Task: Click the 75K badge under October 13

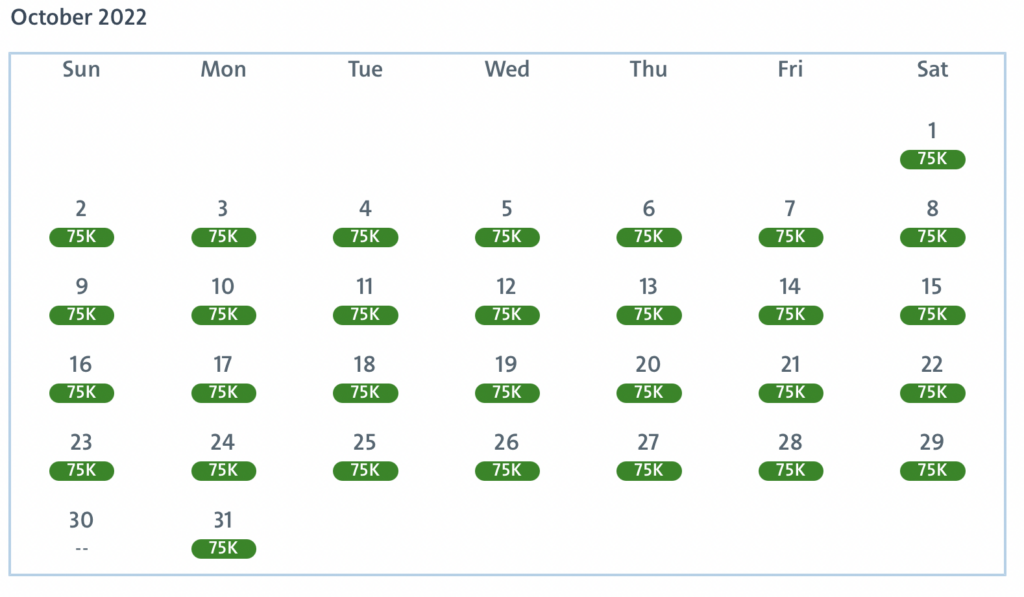Action: 649,315
